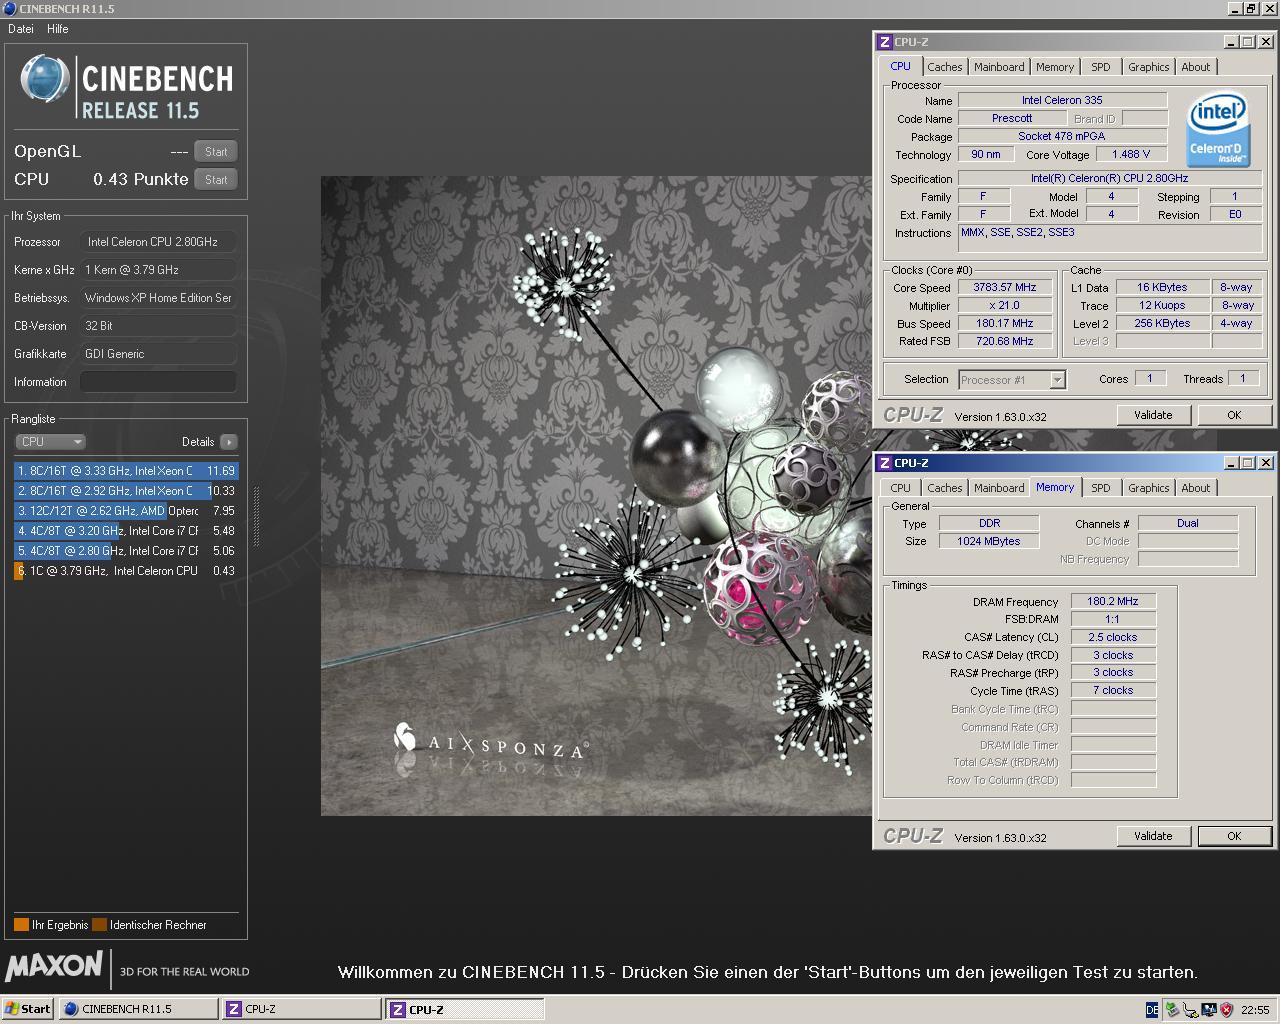Click the red security shield tray icon
This screenshot has width=1280, height=1024.
pos(1226,1010)
